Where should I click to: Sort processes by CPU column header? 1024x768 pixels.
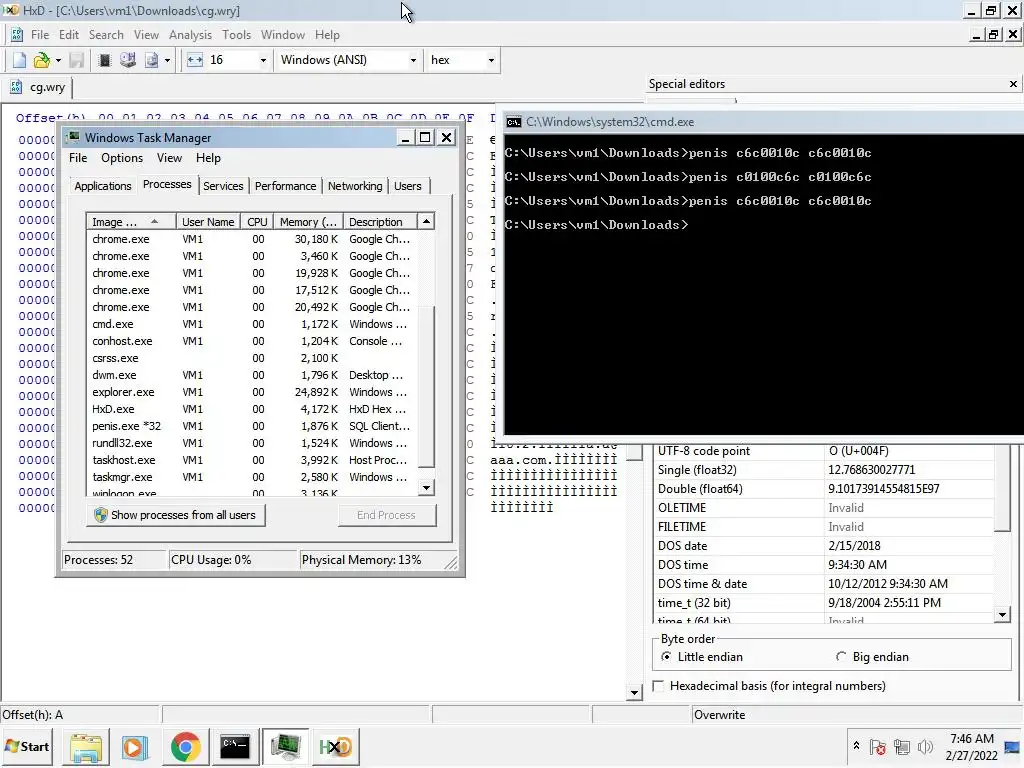click(257, 222)
